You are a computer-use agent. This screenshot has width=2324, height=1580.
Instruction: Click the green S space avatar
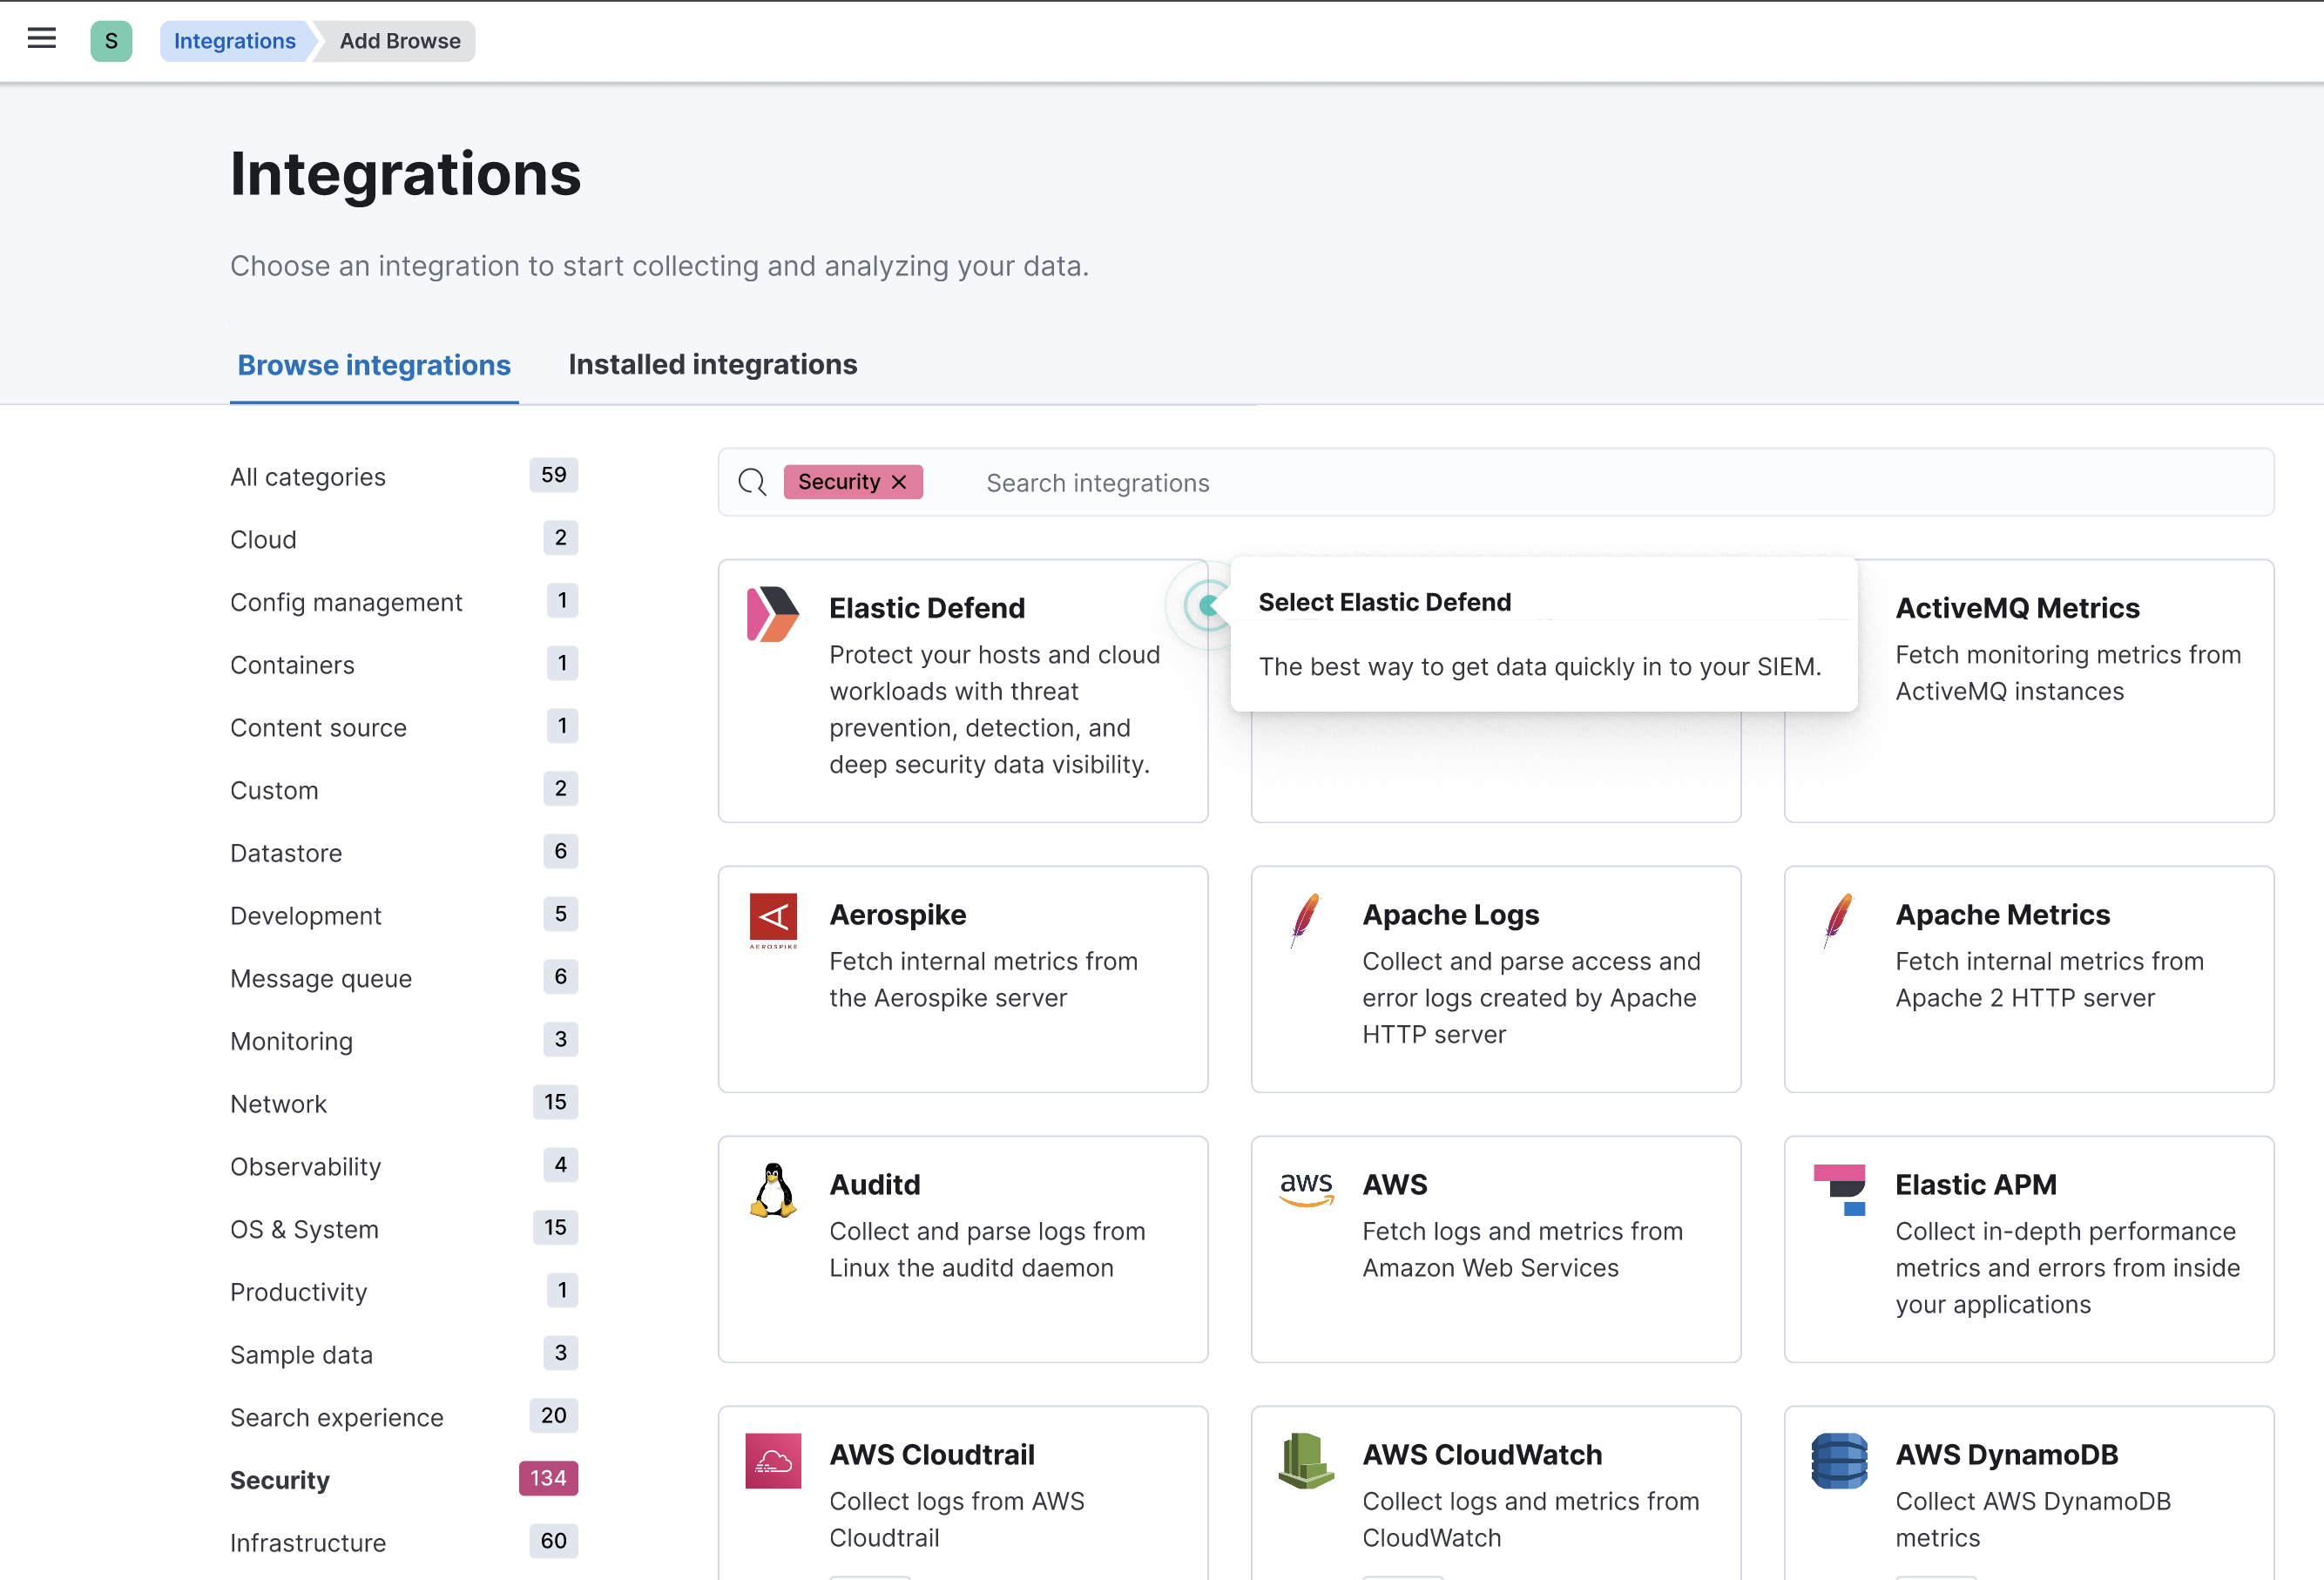coord(111,41)
